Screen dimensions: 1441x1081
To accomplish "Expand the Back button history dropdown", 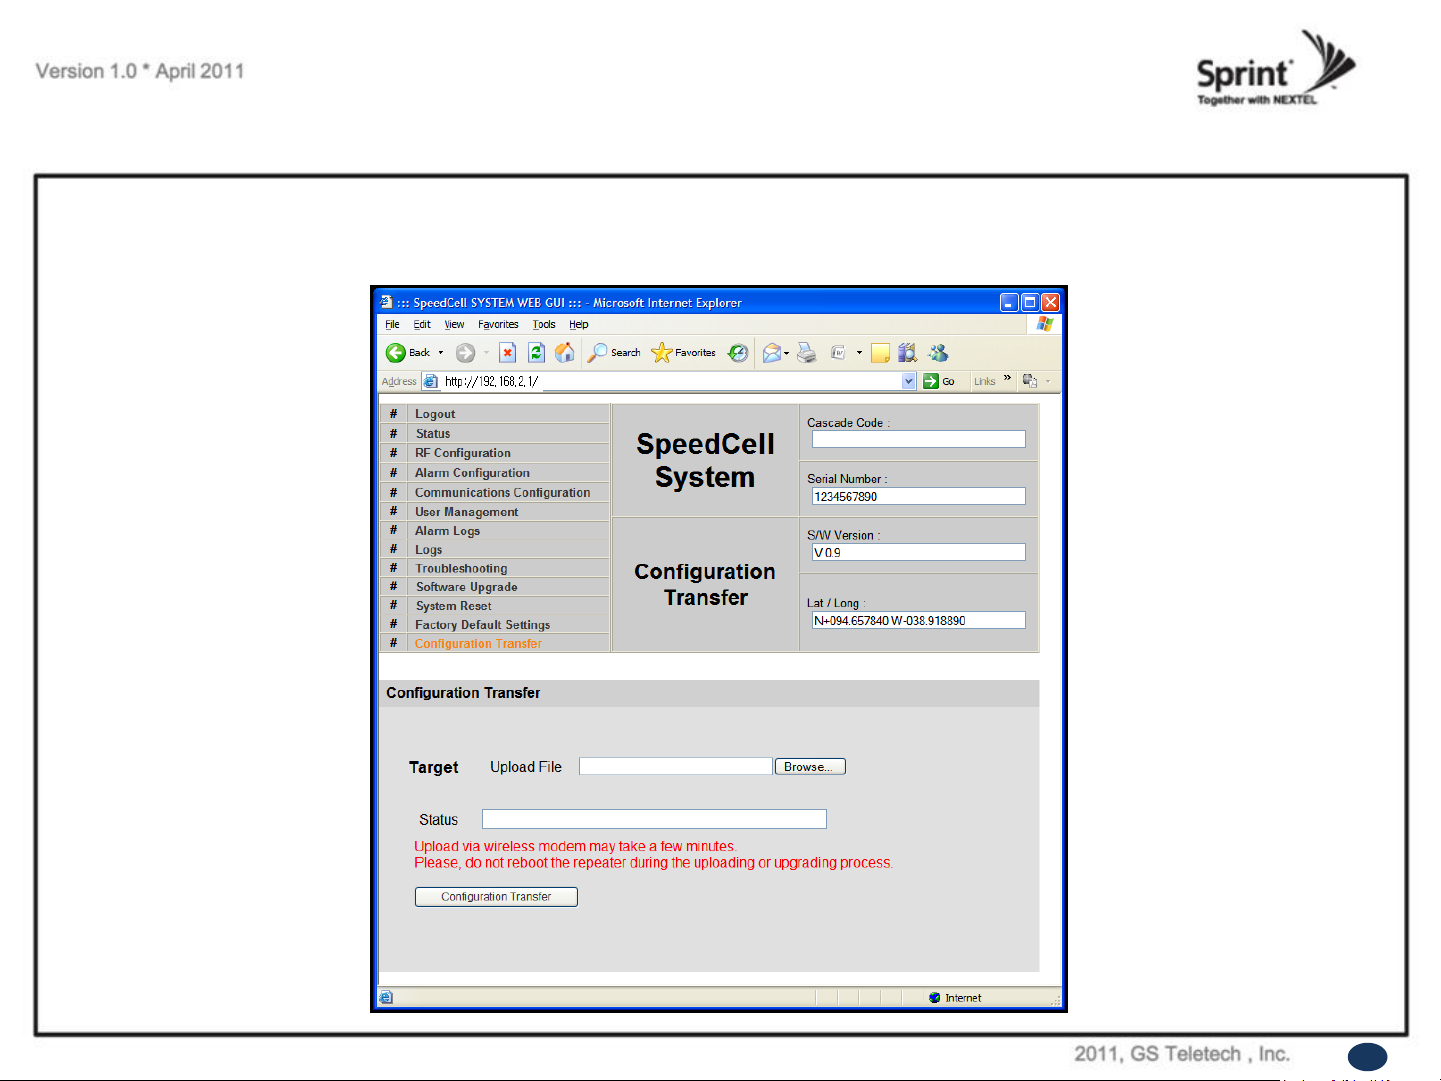I will click(x=441, y=353).
